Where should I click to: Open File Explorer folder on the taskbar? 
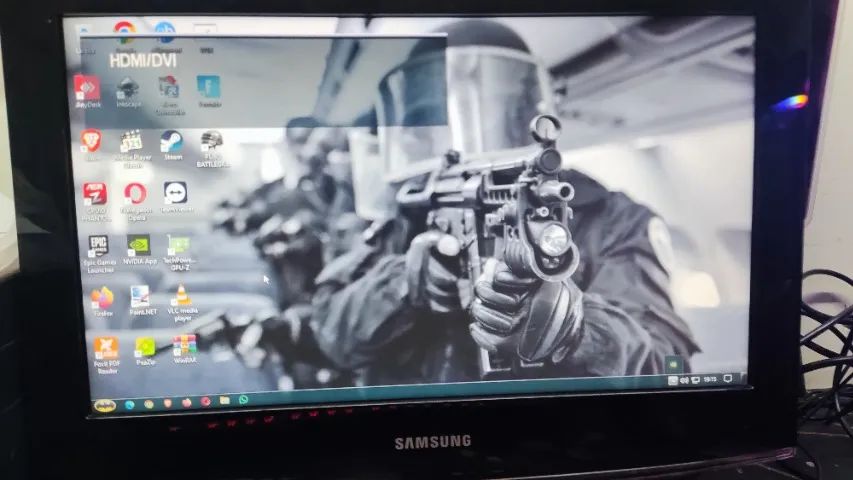[224, 401]
